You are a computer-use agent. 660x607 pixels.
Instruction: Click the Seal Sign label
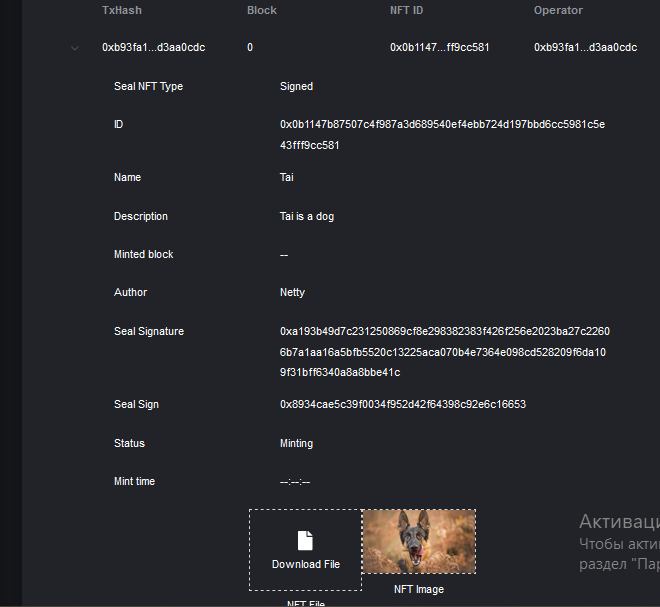coord(136,405)
